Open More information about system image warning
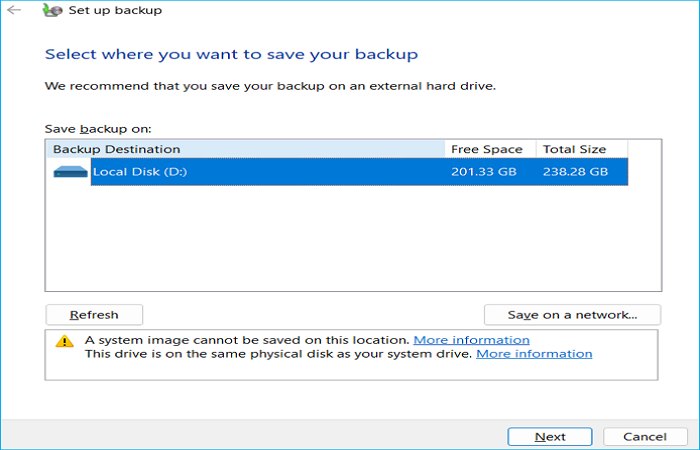The width and height of the screenshot is (700, 450). (471, 340)
